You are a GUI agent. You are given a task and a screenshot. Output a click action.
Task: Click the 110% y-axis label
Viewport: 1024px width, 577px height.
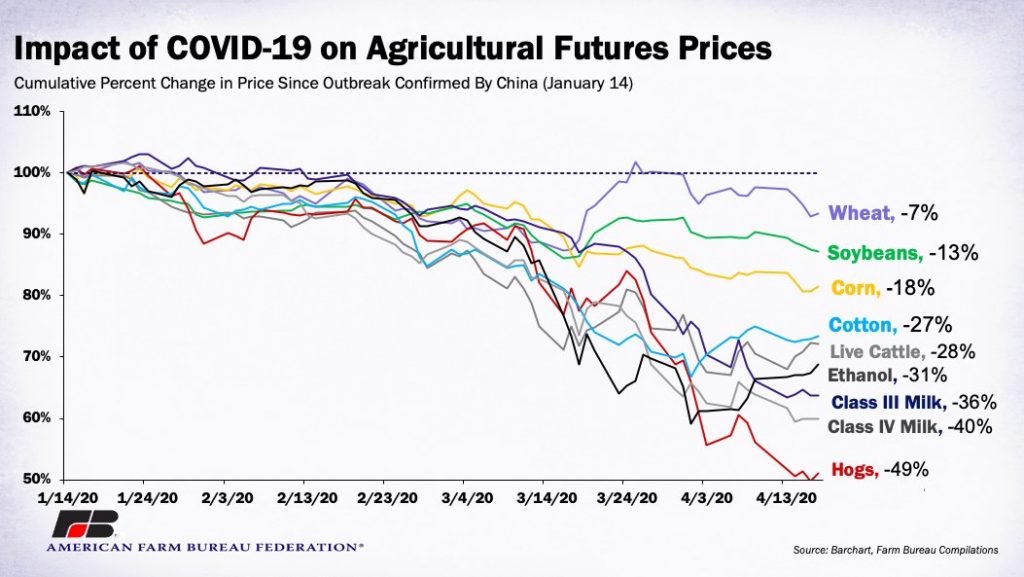click(x=32, y=111)
